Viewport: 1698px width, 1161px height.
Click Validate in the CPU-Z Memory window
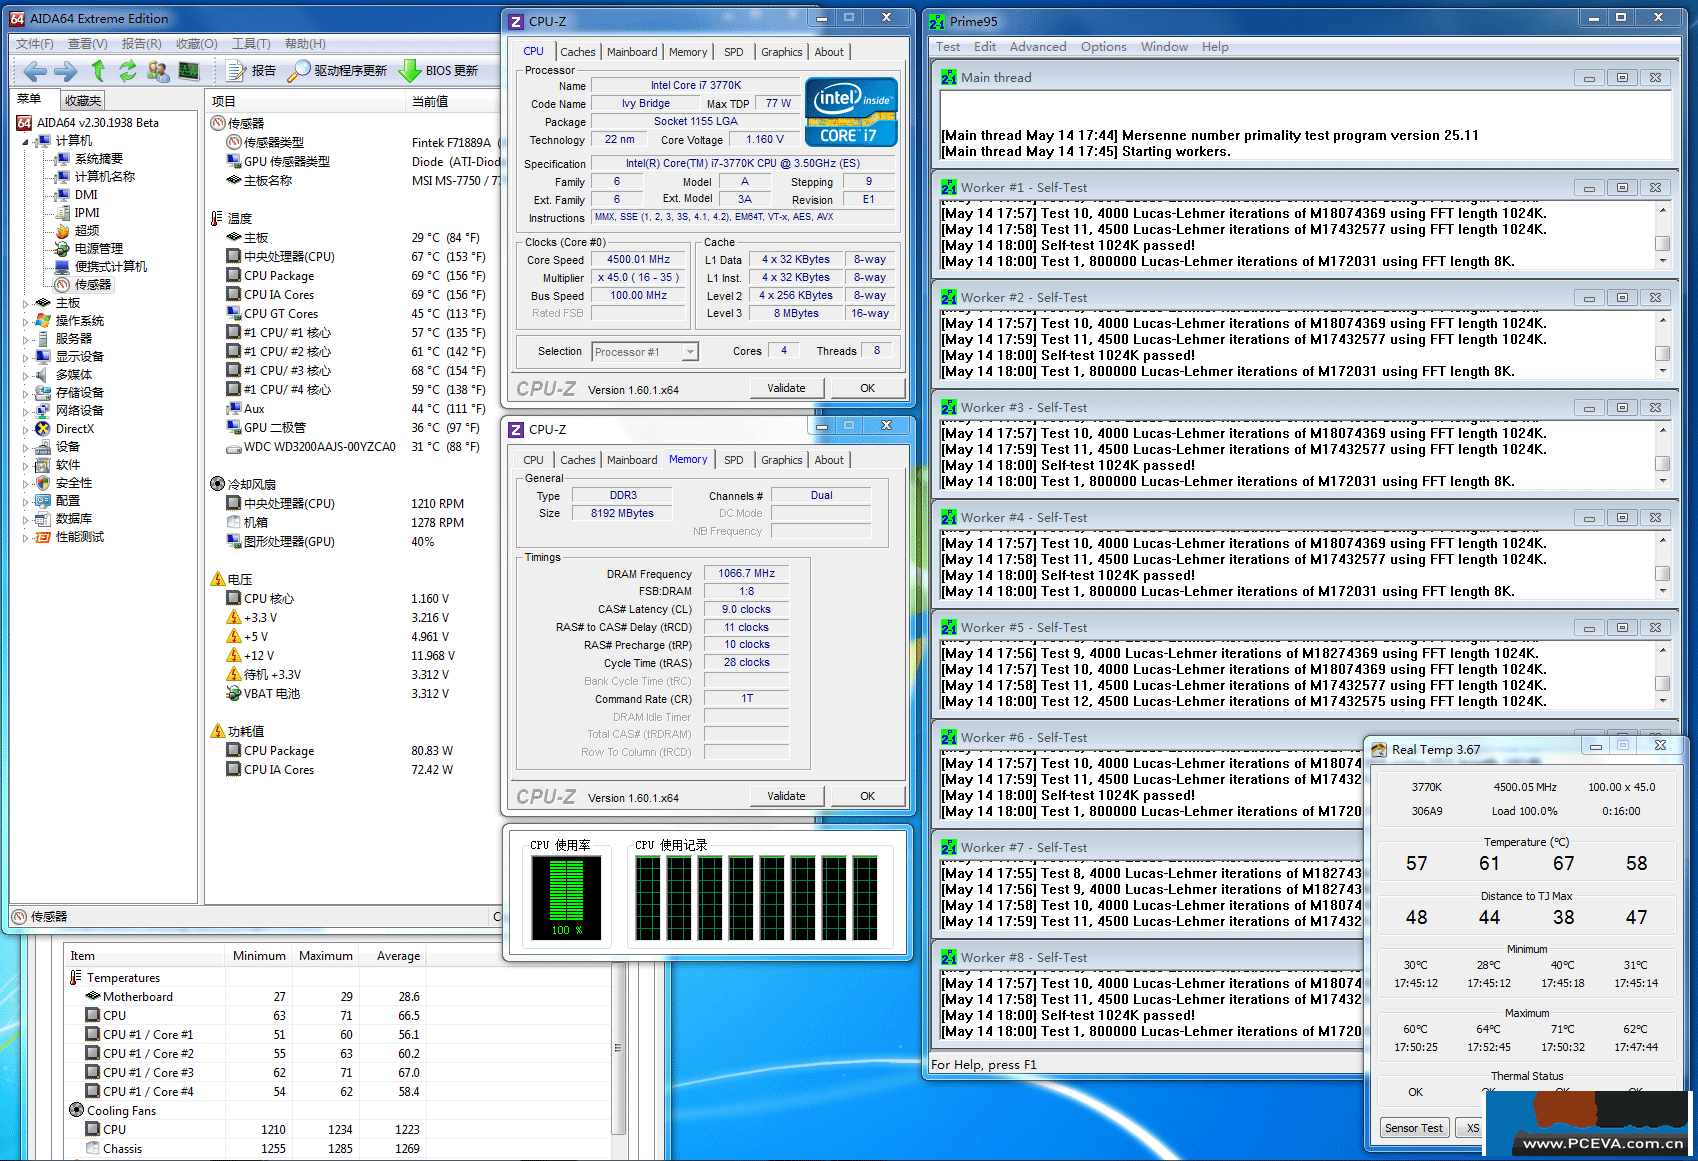click(x=786, y=796)
